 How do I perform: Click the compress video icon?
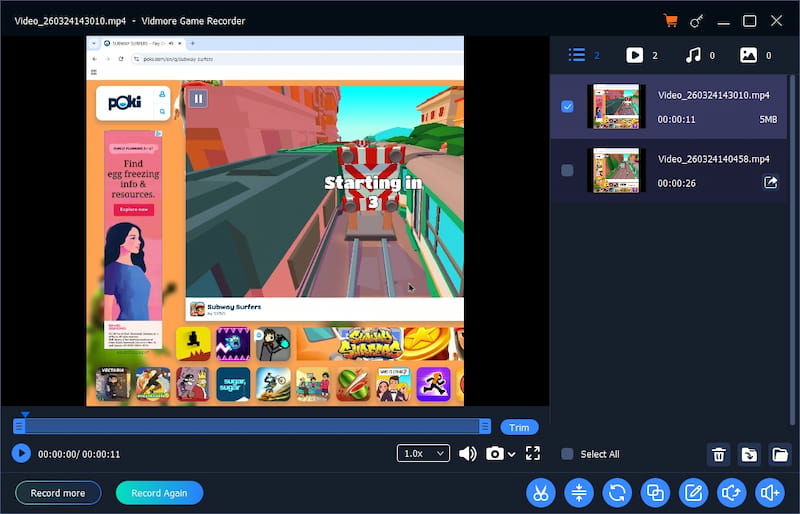tap(578, 492)
